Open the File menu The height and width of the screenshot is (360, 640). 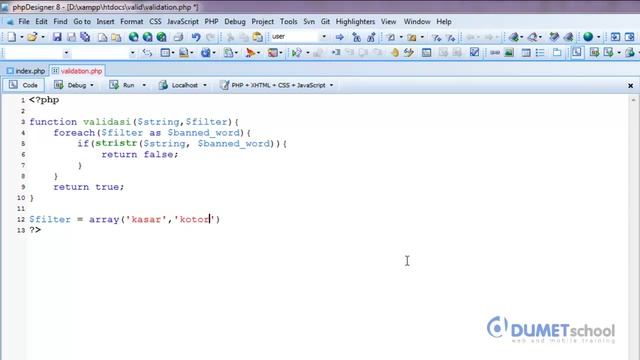click(x=24, y=22)
